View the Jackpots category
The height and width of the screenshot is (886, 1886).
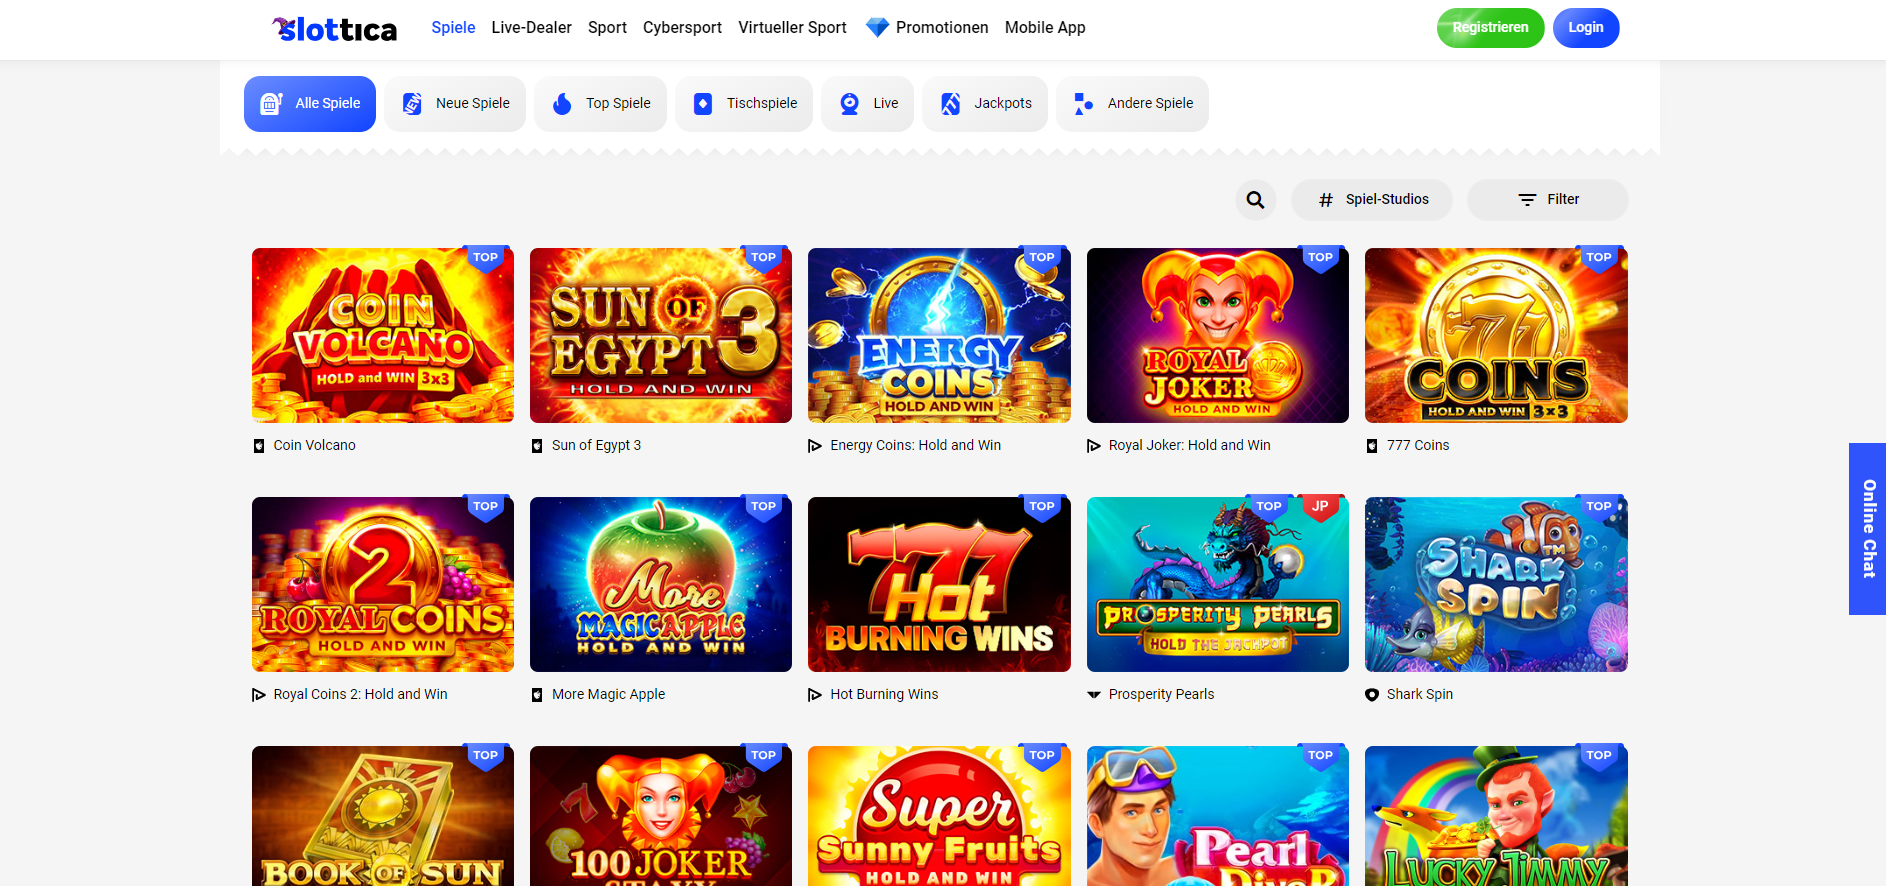pos(986,104)
